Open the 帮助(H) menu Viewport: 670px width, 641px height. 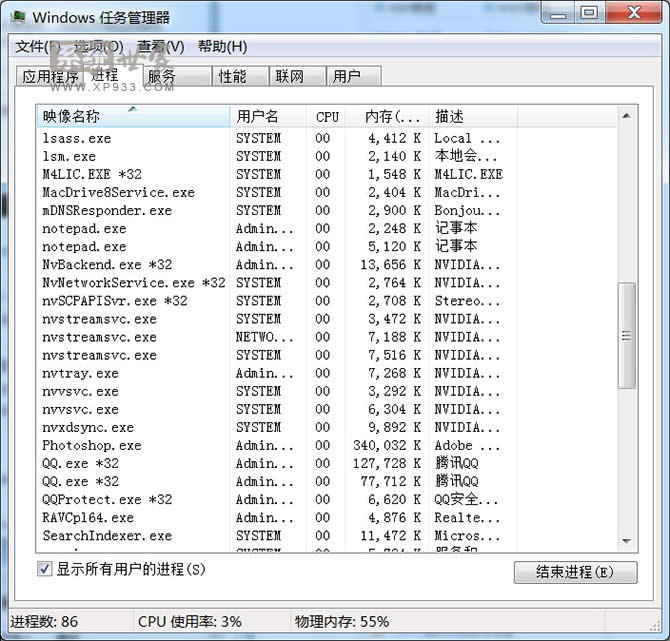coord(222,47)
